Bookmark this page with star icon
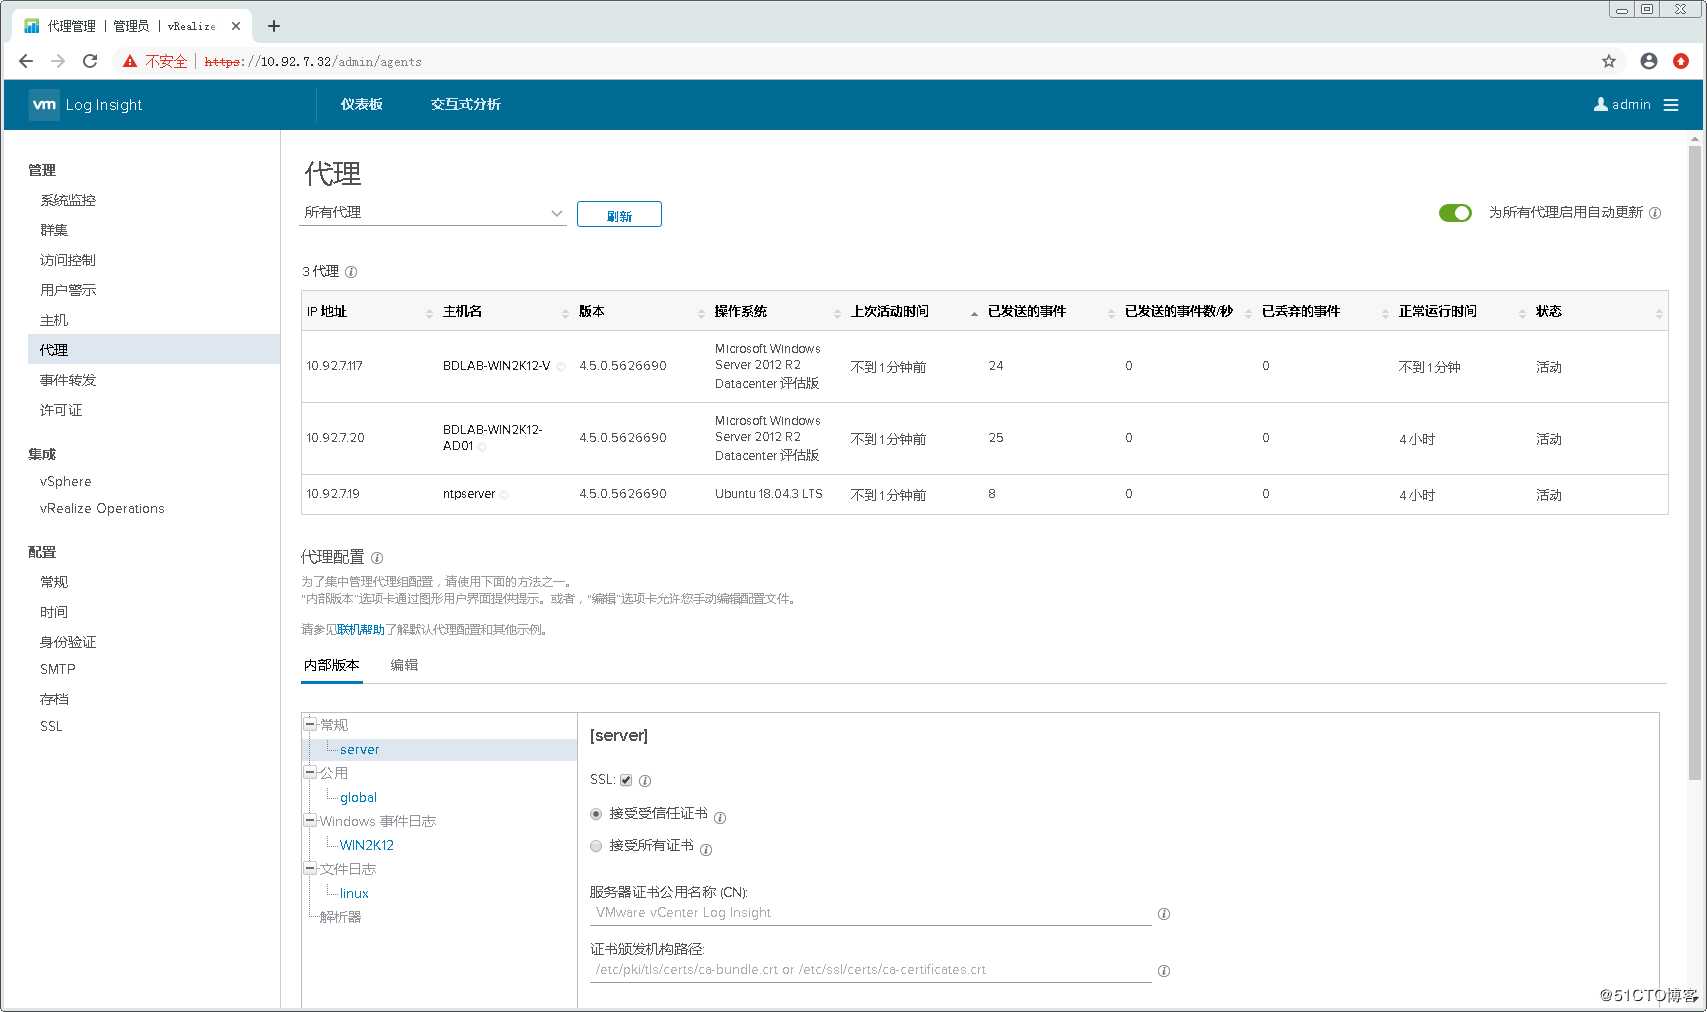 (x=1609, y=61)
